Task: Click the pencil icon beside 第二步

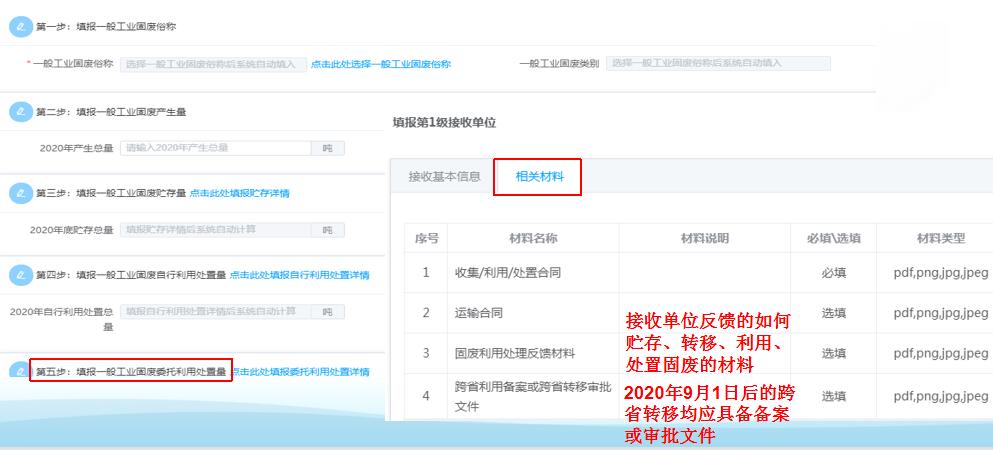Action: click(20, 111)
